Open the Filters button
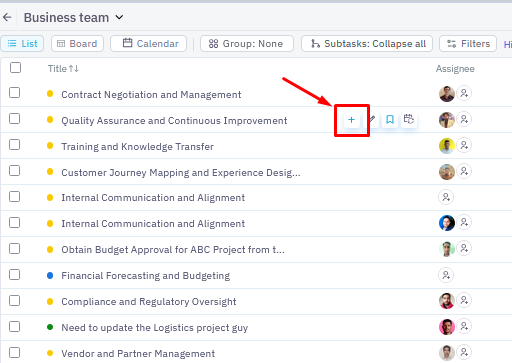This screenshot has height=363, width=512. click(x=468, y=44)
